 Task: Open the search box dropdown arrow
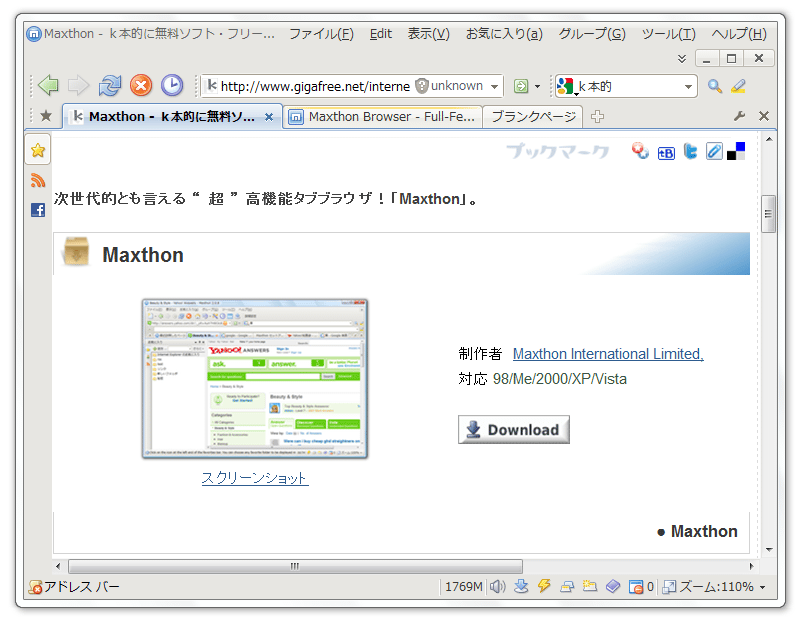point(688,87)
